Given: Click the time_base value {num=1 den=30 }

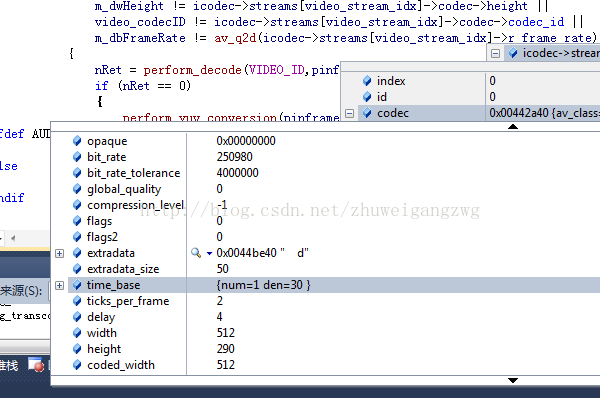Looking at the screenshot, I should [x=263, y=285].
